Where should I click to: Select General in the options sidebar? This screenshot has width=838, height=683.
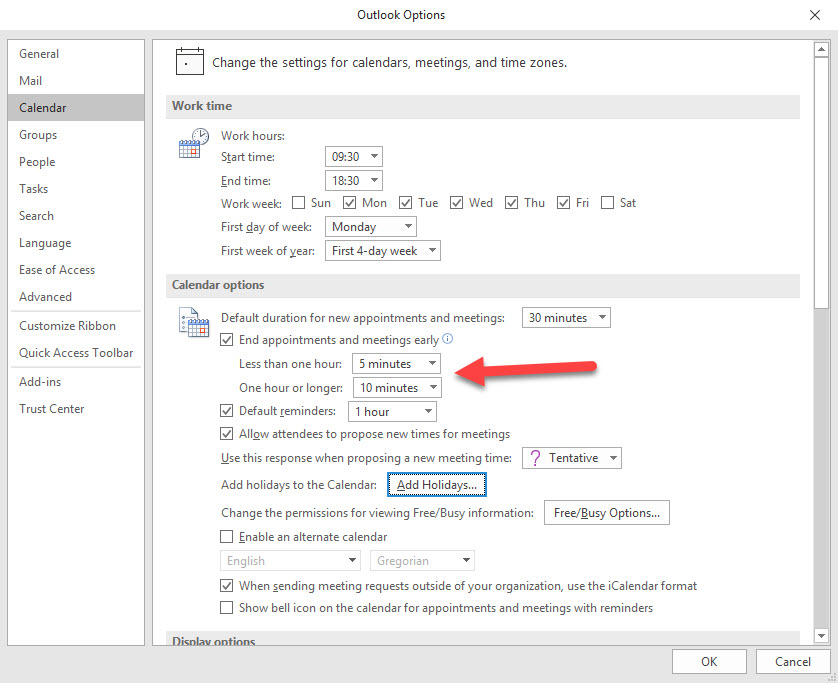click(76, 53)
